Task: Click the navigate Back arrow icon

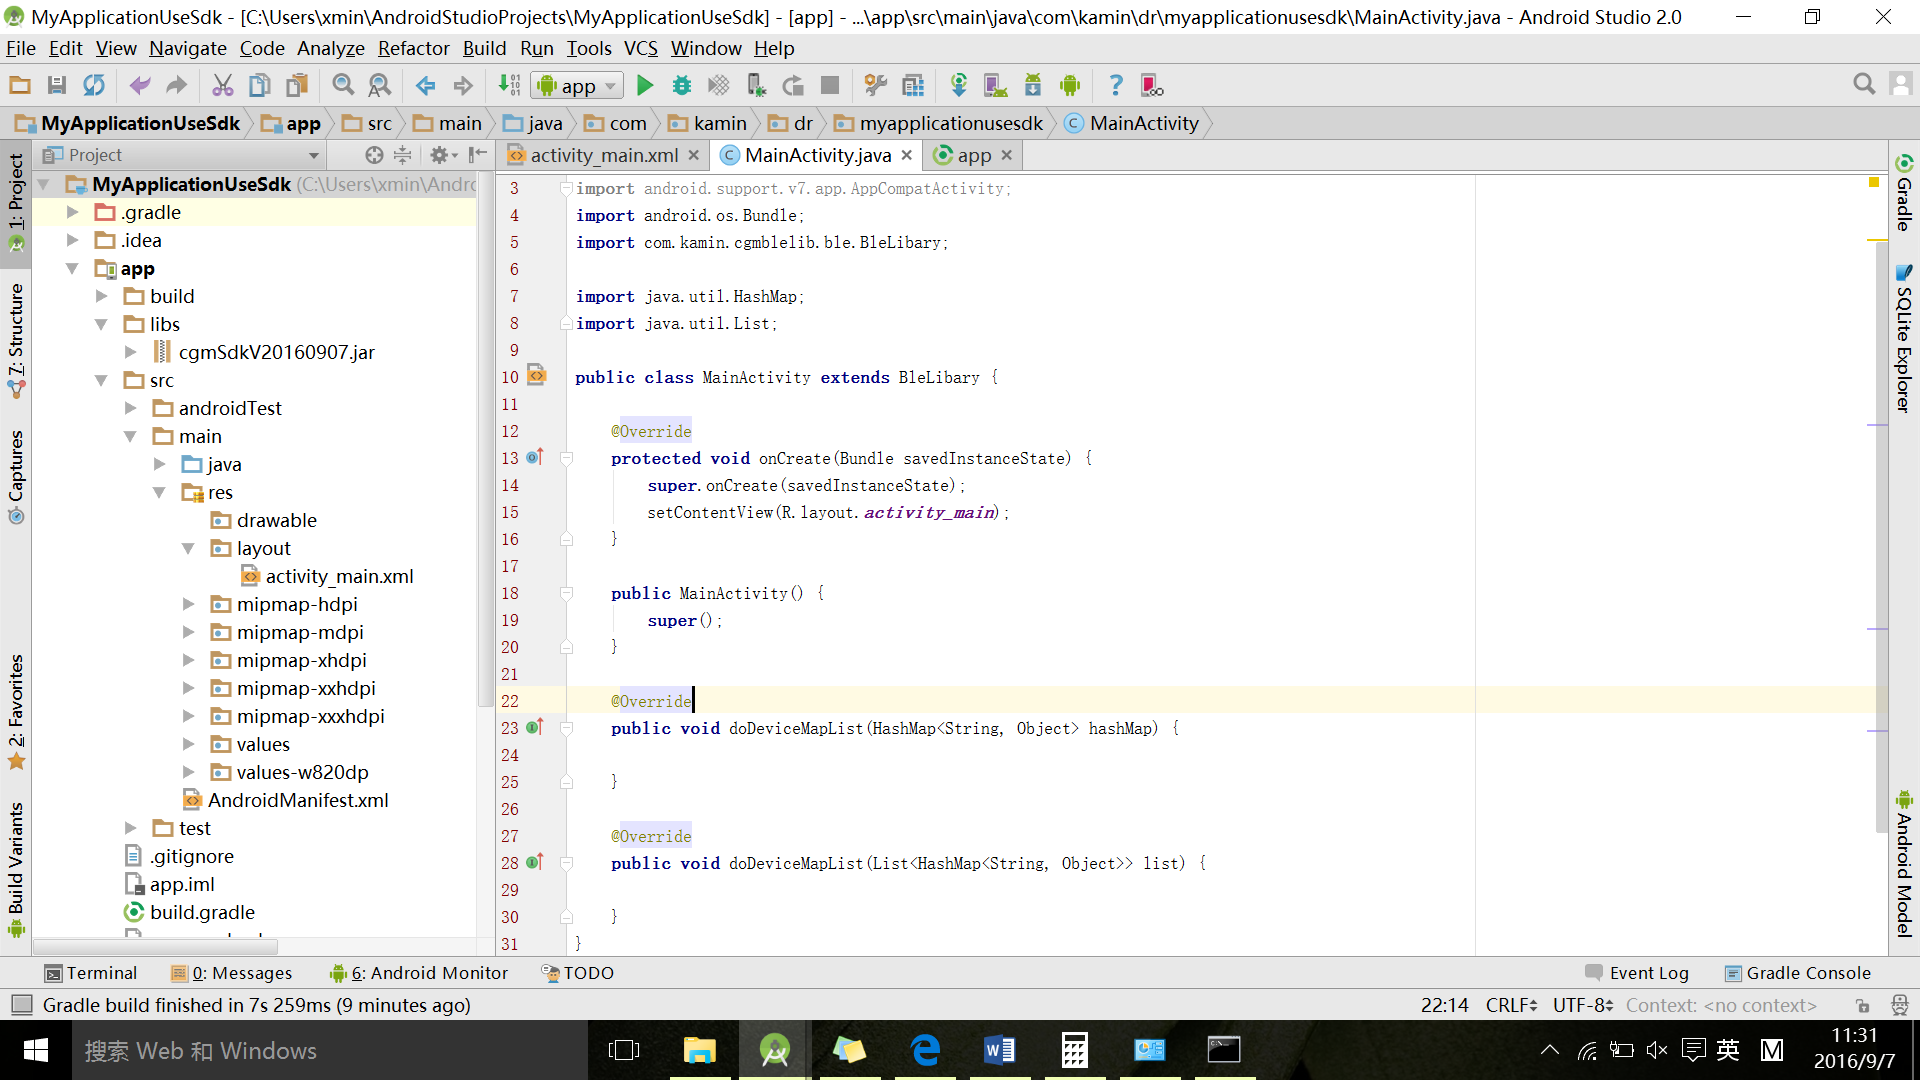Action: pos(426,86)
